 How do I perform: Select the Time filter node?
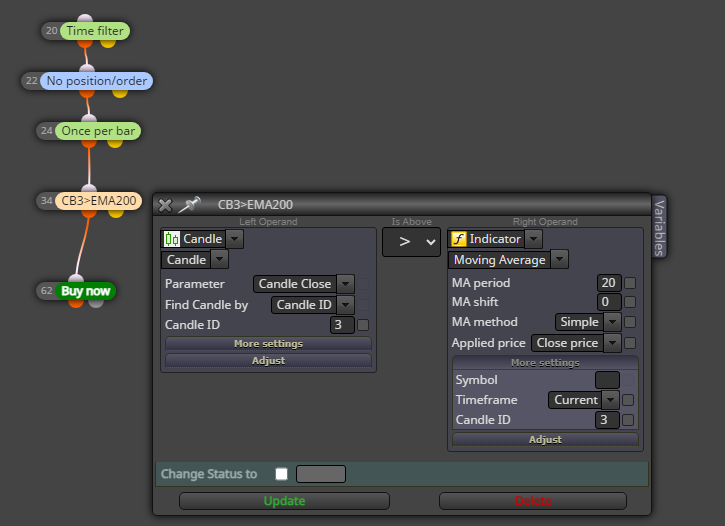(95, 31)
